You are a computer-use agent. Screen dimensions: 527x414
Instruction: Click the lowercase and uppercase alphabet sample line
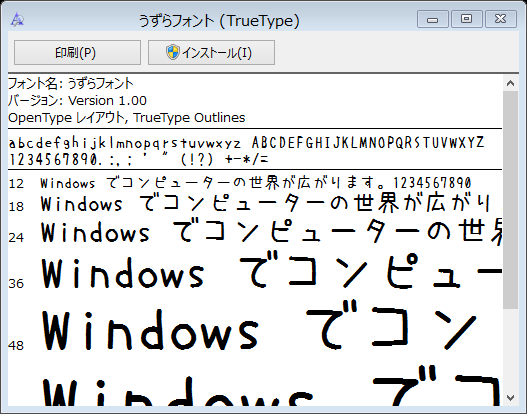(x=246, y=143)
